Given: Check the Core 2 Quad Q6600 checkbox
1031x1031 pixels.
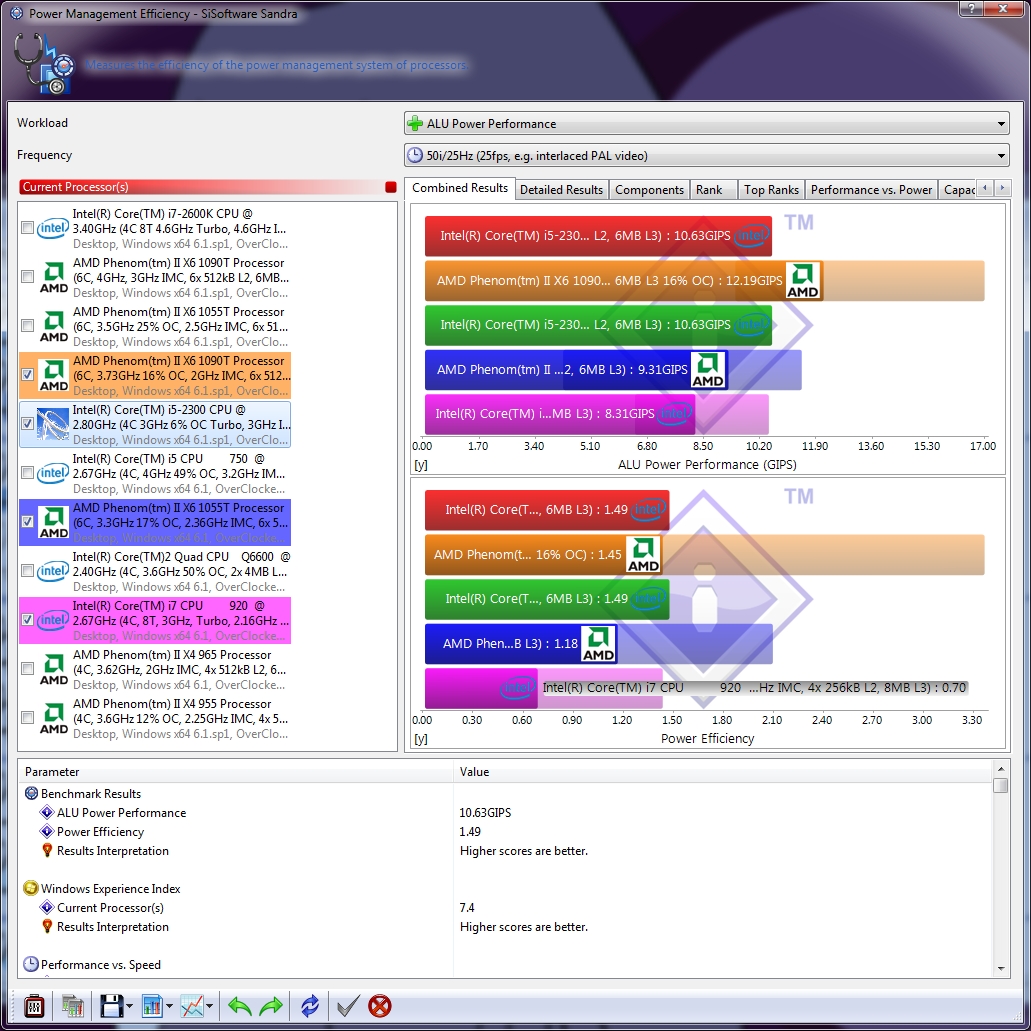Looking at the screenshot, I should coord(27,571).
